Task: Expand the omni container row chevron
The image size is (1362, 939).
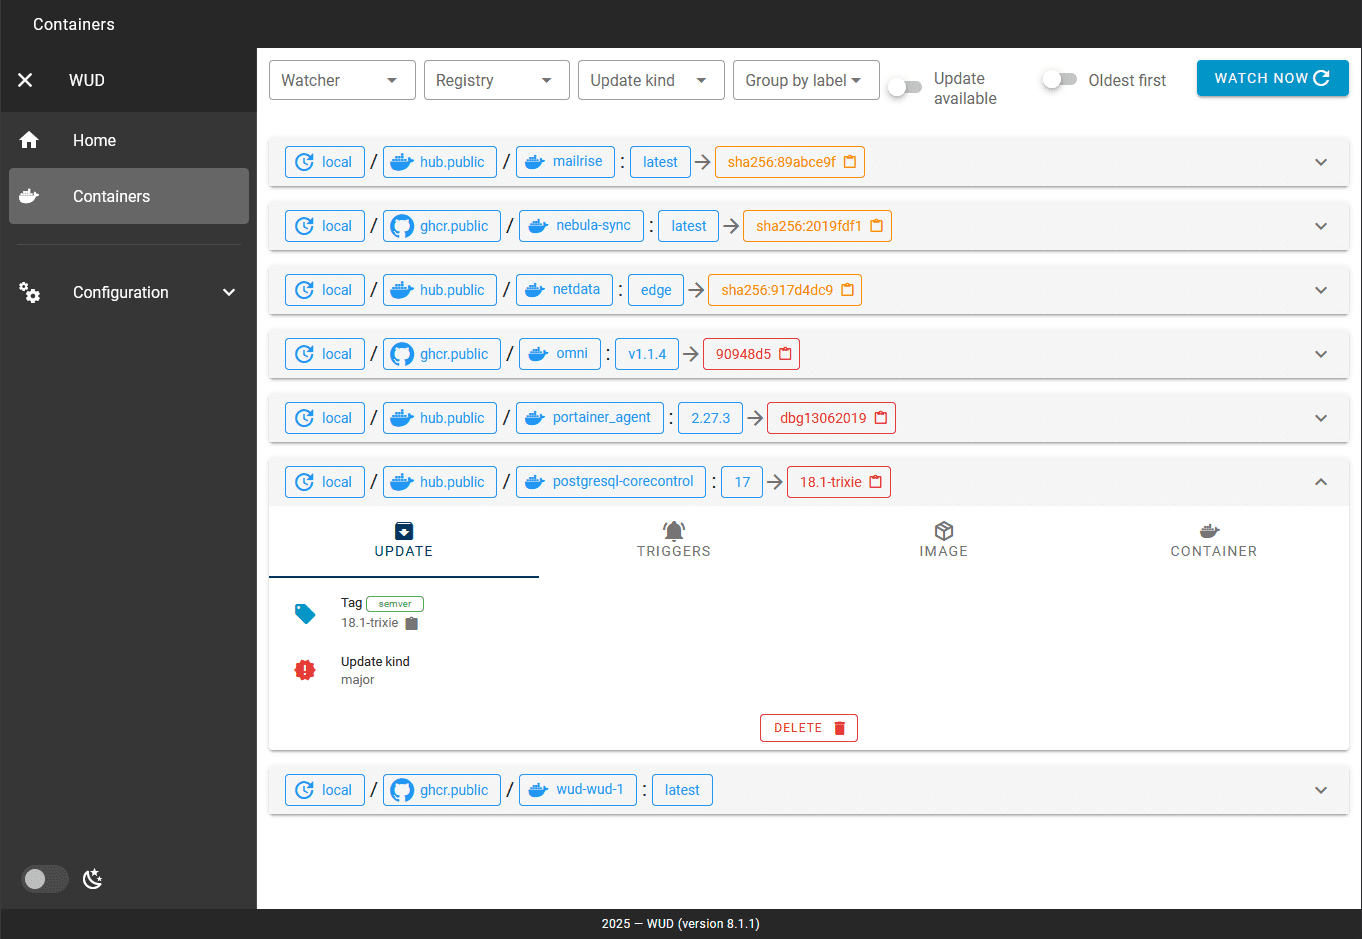Action: tap(1321, 353)
